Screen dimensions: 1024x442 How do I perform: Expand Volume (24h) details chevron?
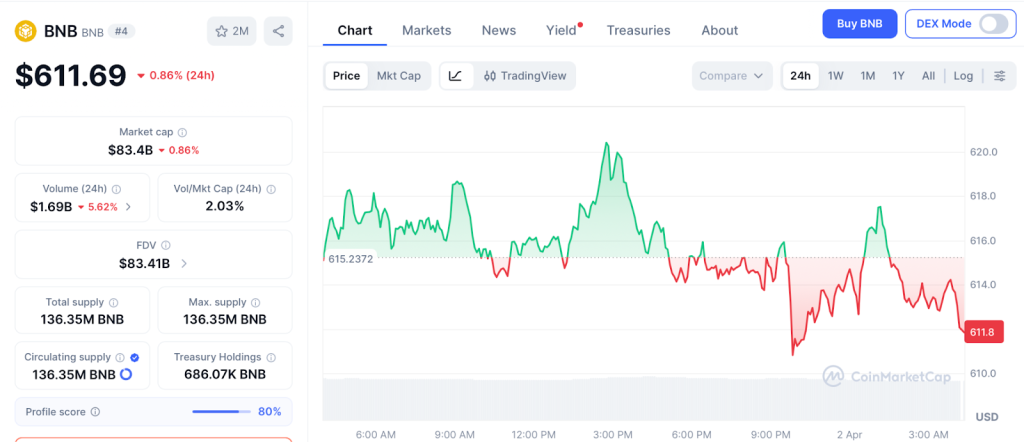tap(128, 207)
